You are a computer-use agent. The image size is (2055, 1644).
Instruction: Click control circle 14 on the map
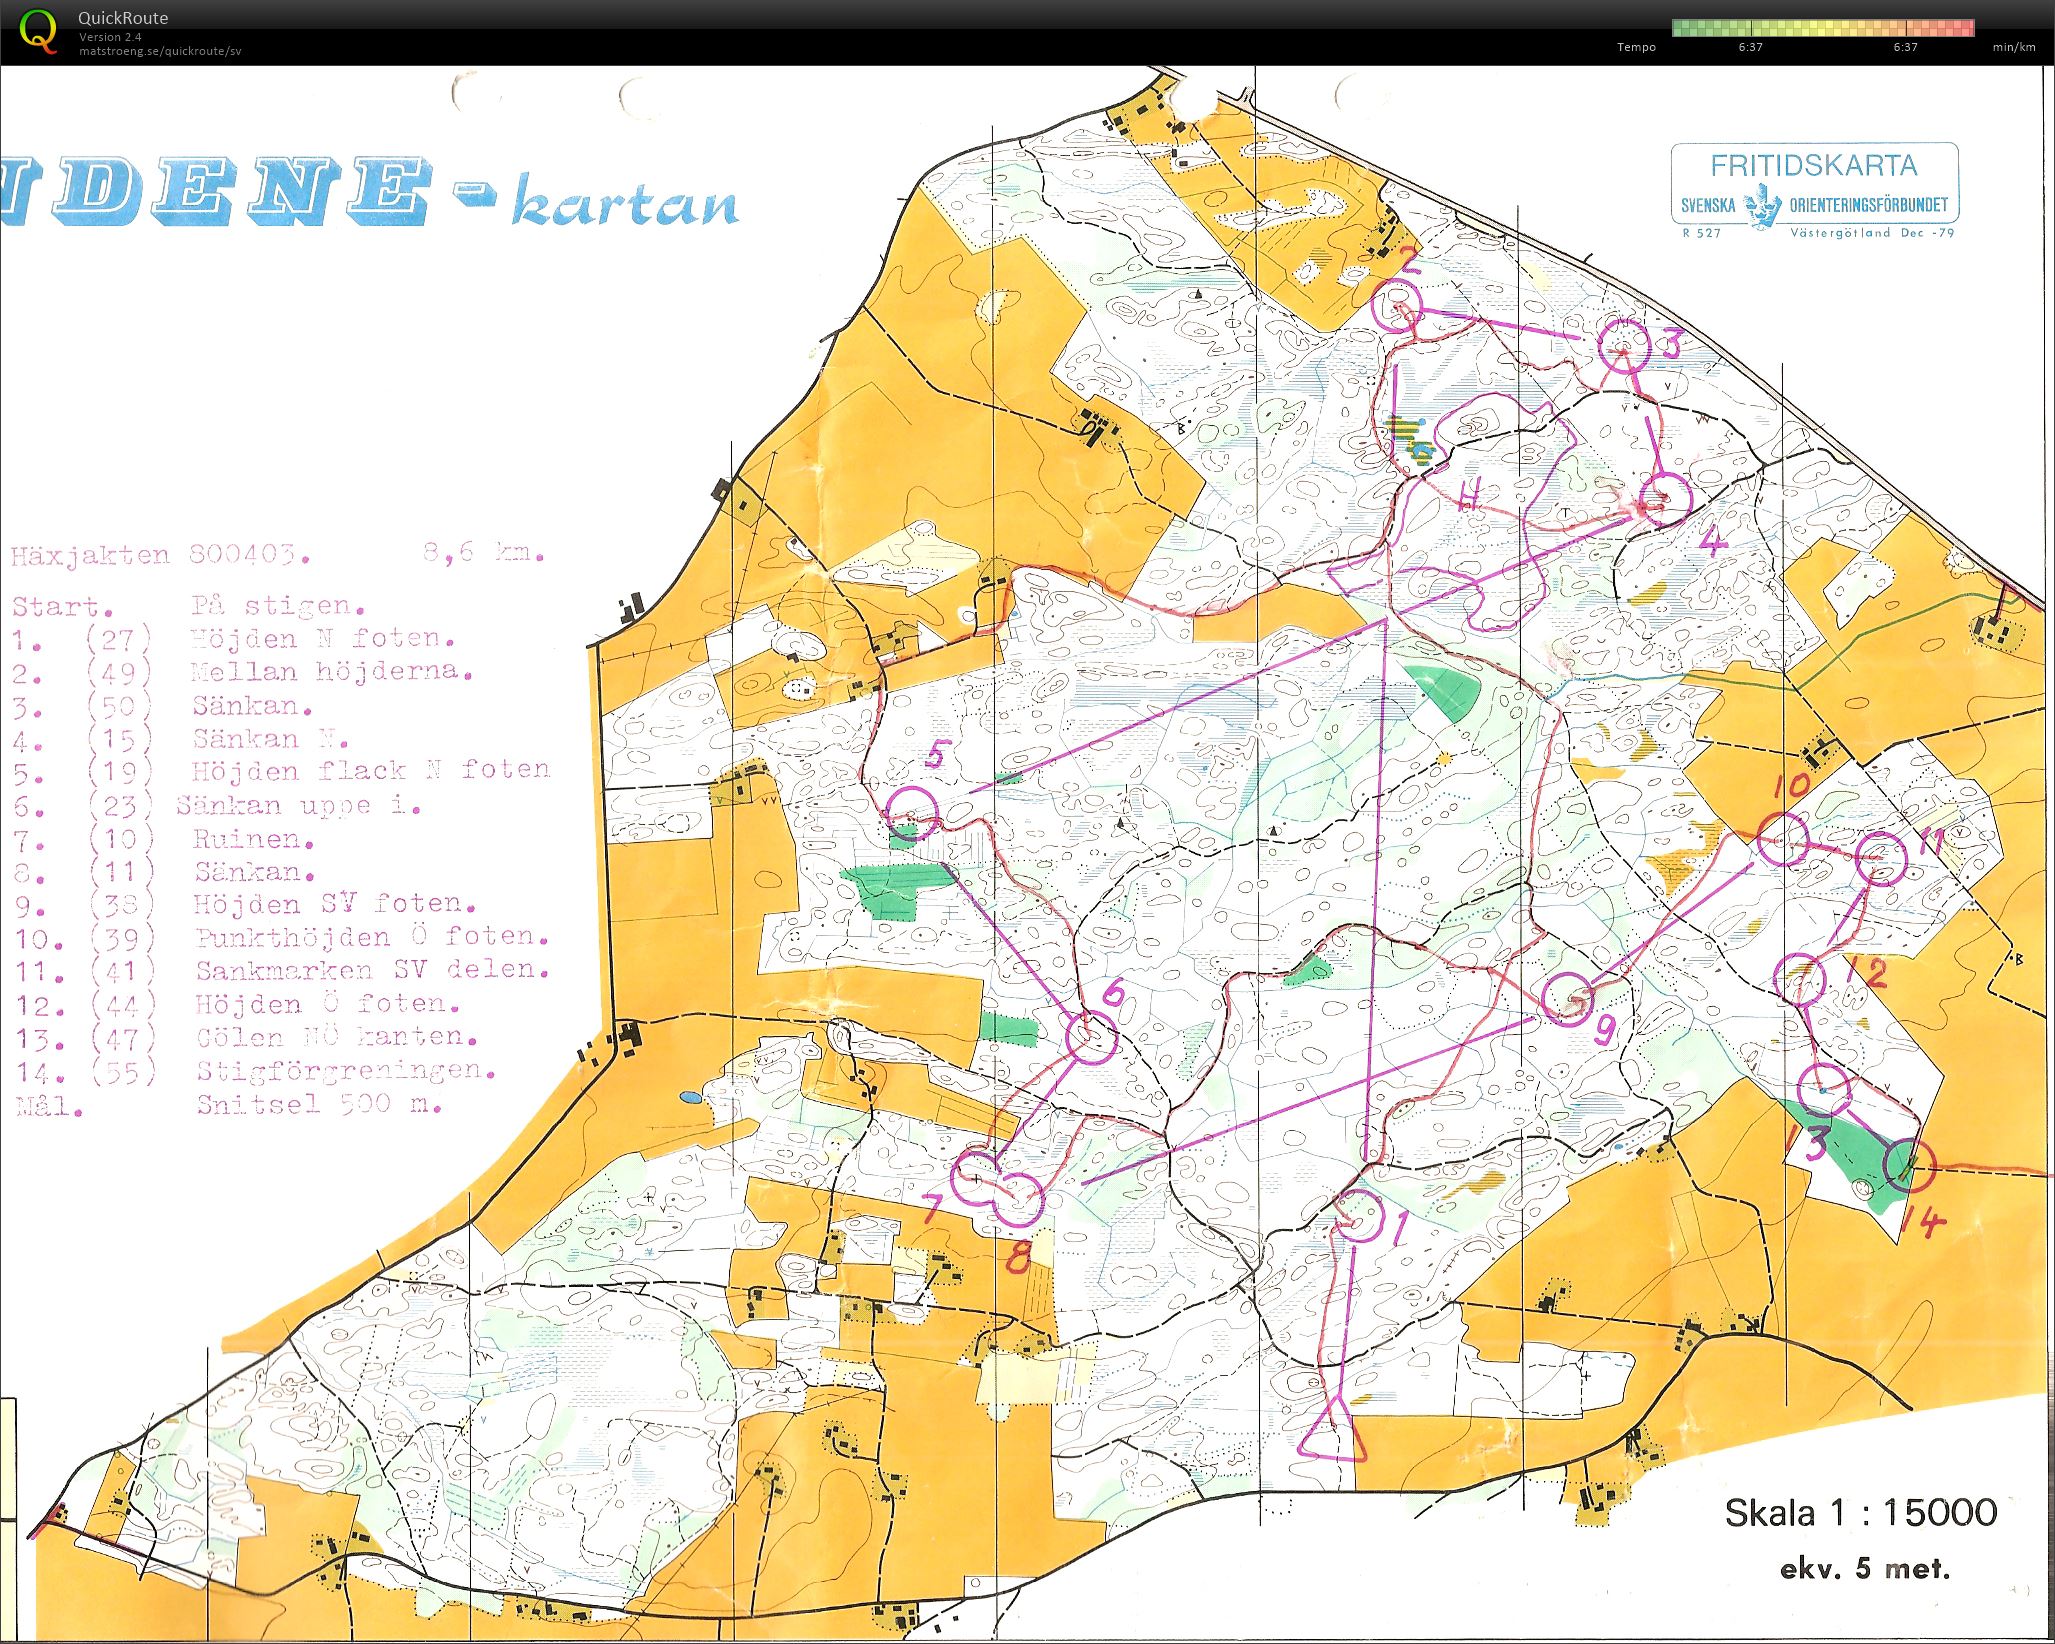(x=1910, y=1165)
